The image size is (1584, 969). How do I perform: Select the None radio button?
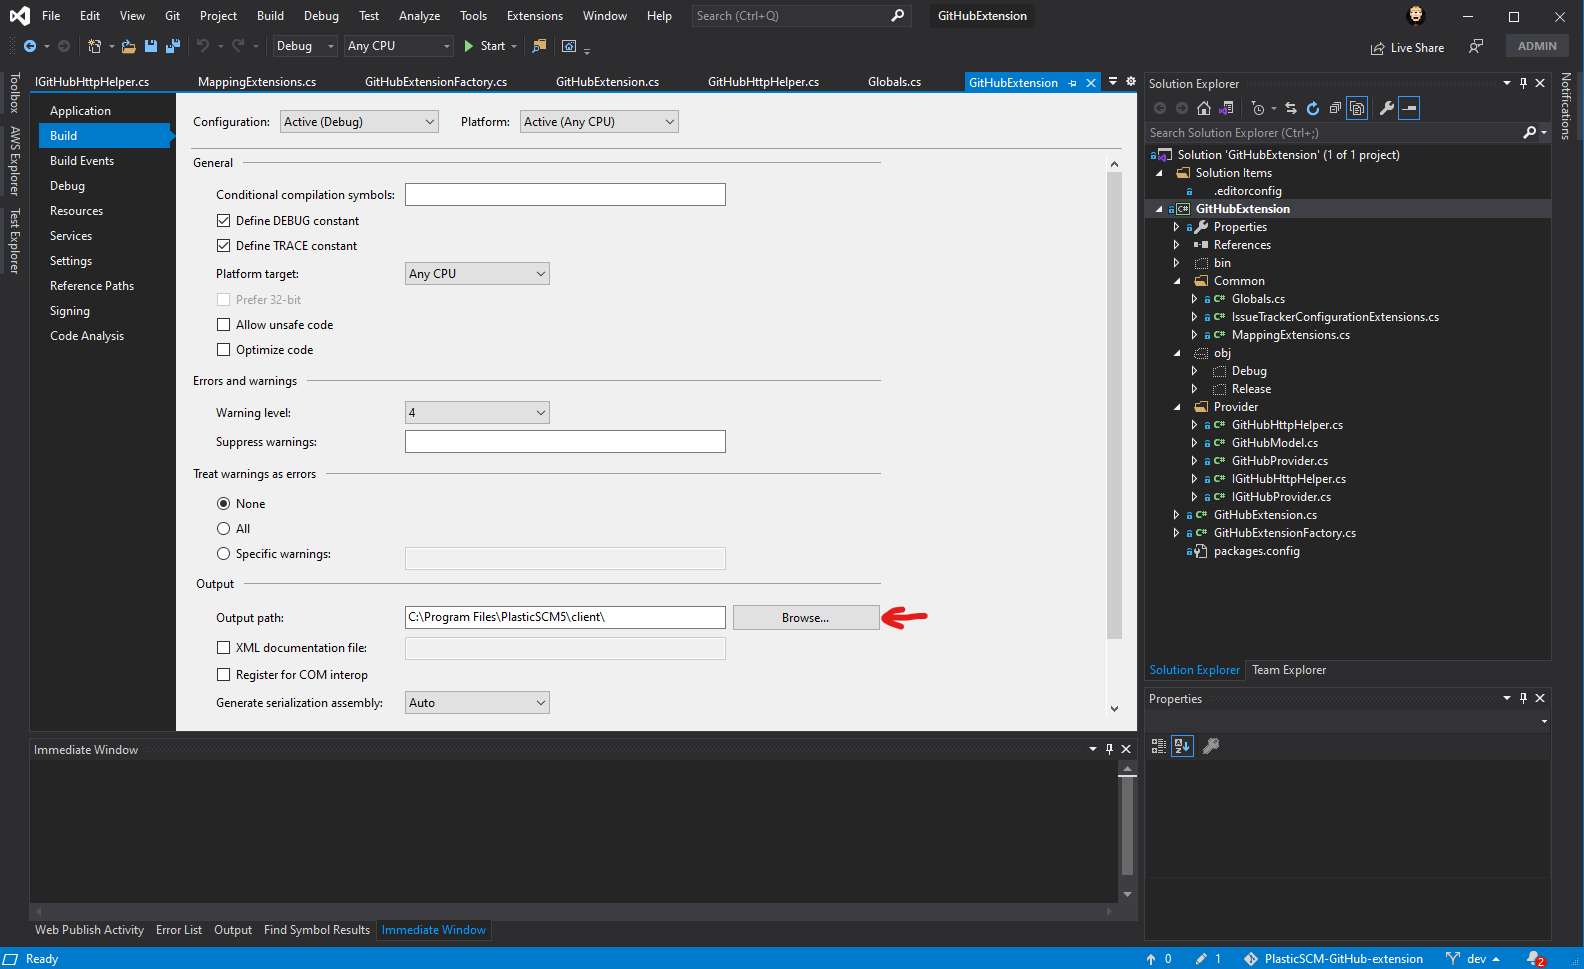(223, 503)
